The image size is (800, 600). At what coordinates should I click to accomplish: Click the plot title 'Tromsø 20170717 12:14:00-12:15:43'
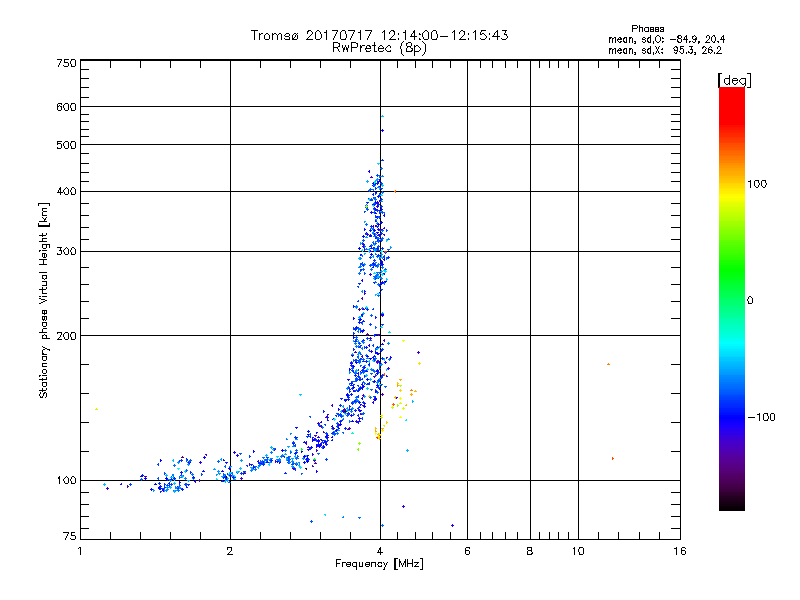pos(380,35)
